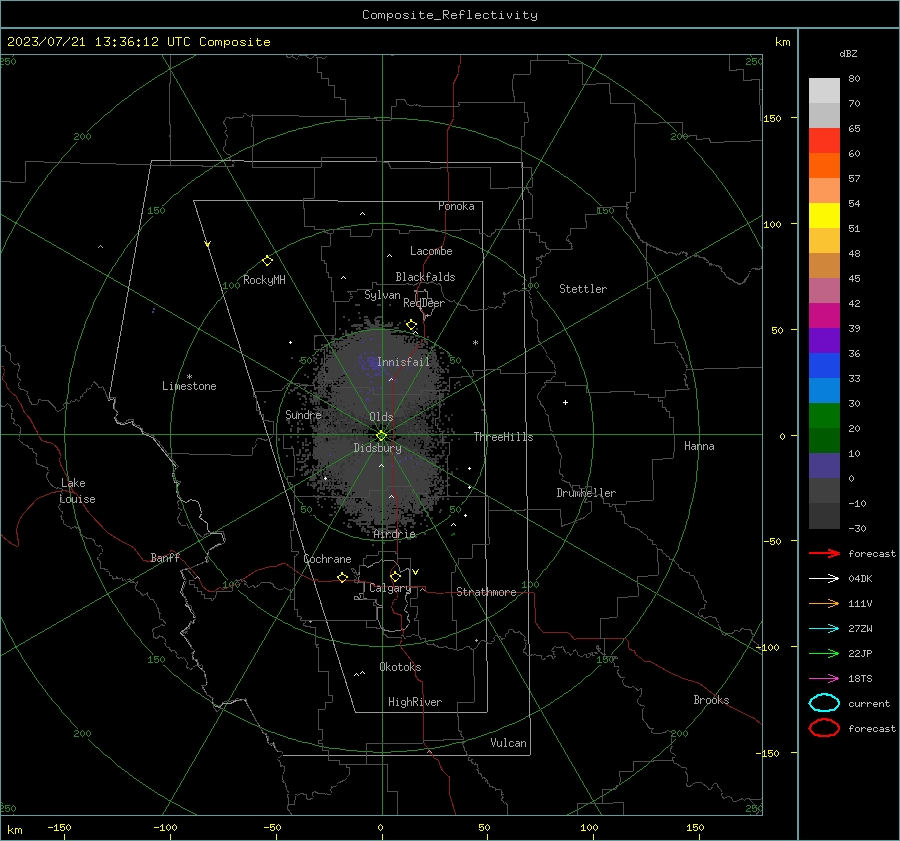Click the Didsbury town label
900x841 pixels.
click(377, 448)
